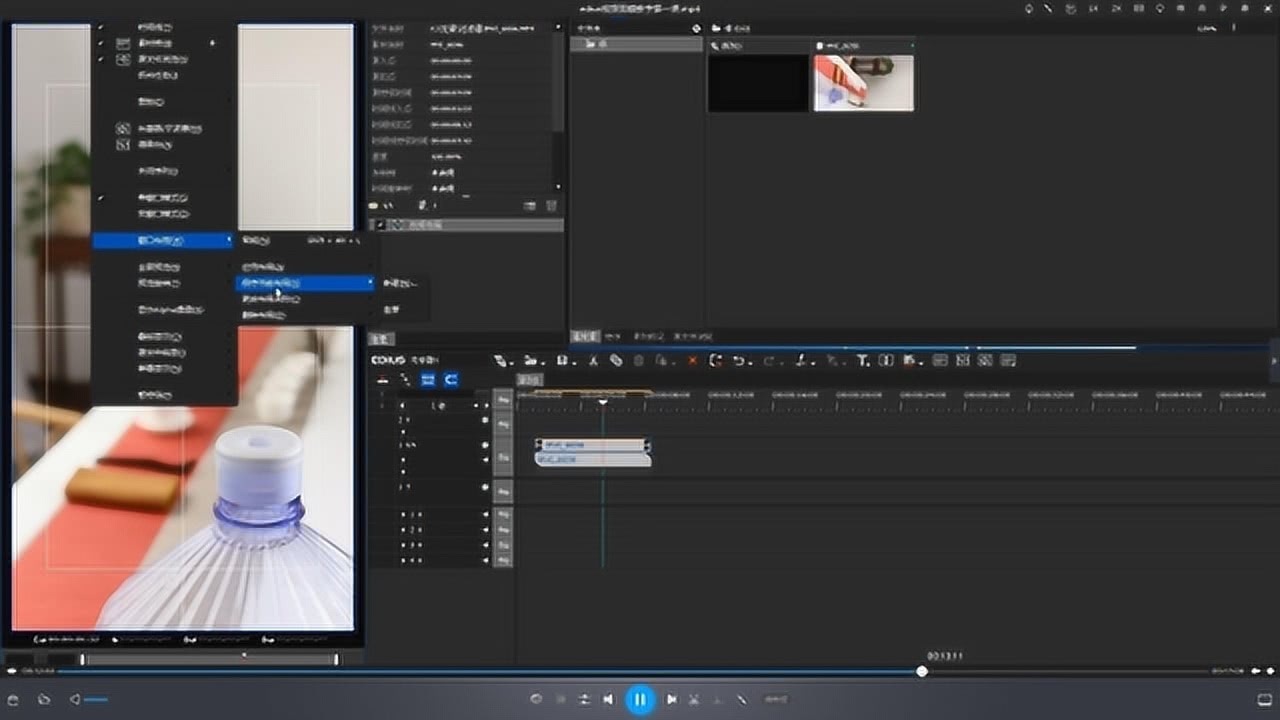Click the white playback progress handle
Image resolution: width=1280 pixels, height=720 pixels.
point(922,671)
